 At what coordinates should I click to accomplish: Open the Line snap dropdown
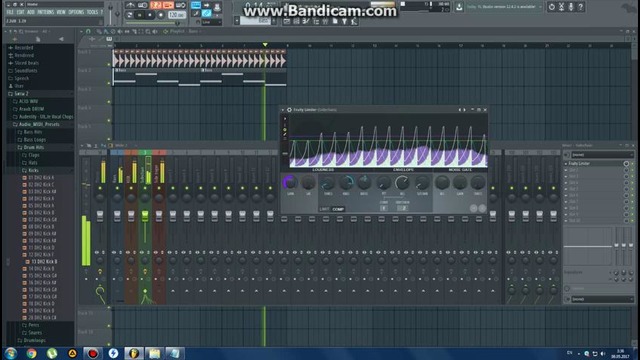coord(211,22)
